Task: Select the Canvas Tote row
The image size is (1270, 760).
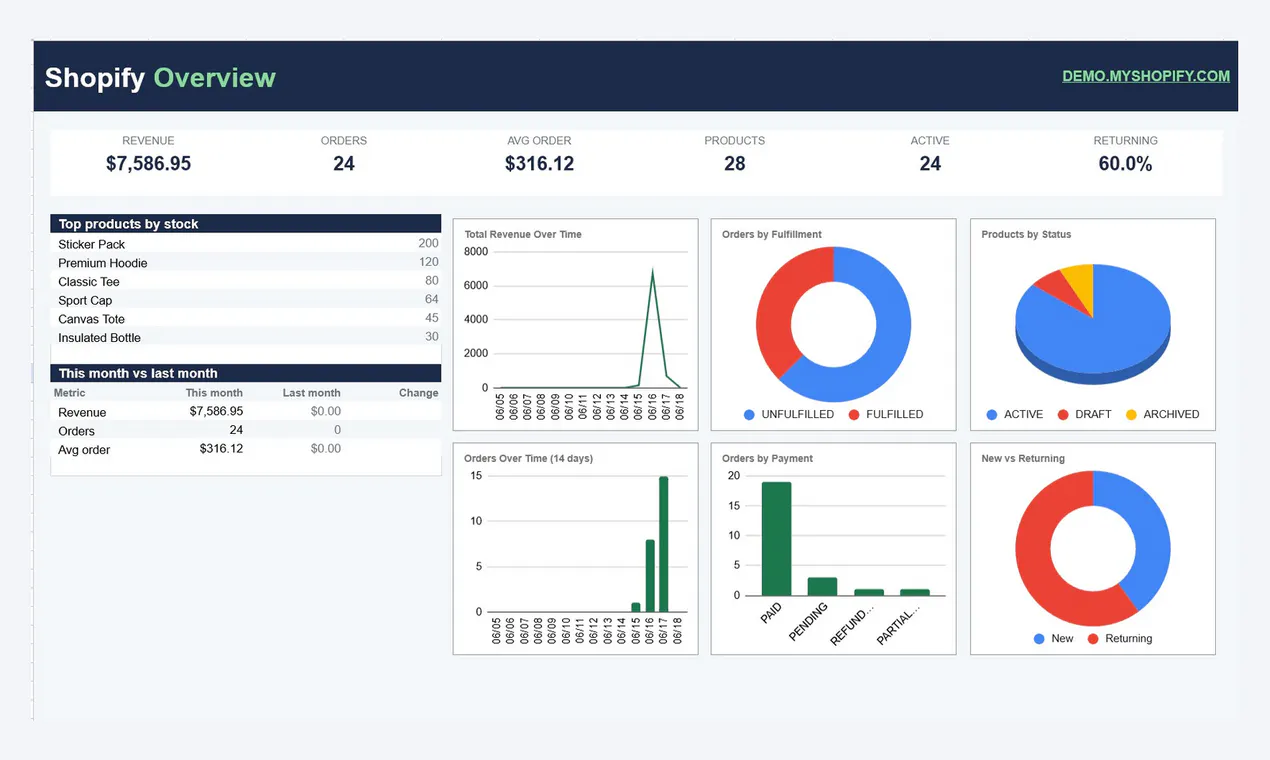Action: [x=246, y=319]
